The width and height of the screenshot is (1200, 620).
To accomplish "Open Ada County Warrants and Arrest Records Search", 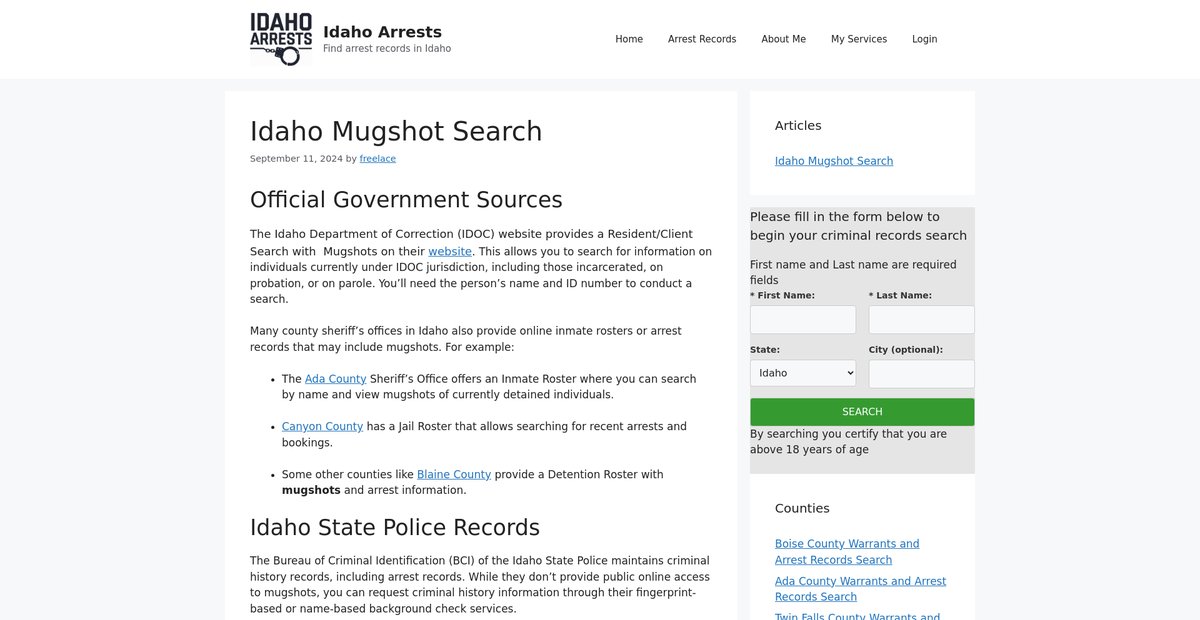I will coord(860,589).
